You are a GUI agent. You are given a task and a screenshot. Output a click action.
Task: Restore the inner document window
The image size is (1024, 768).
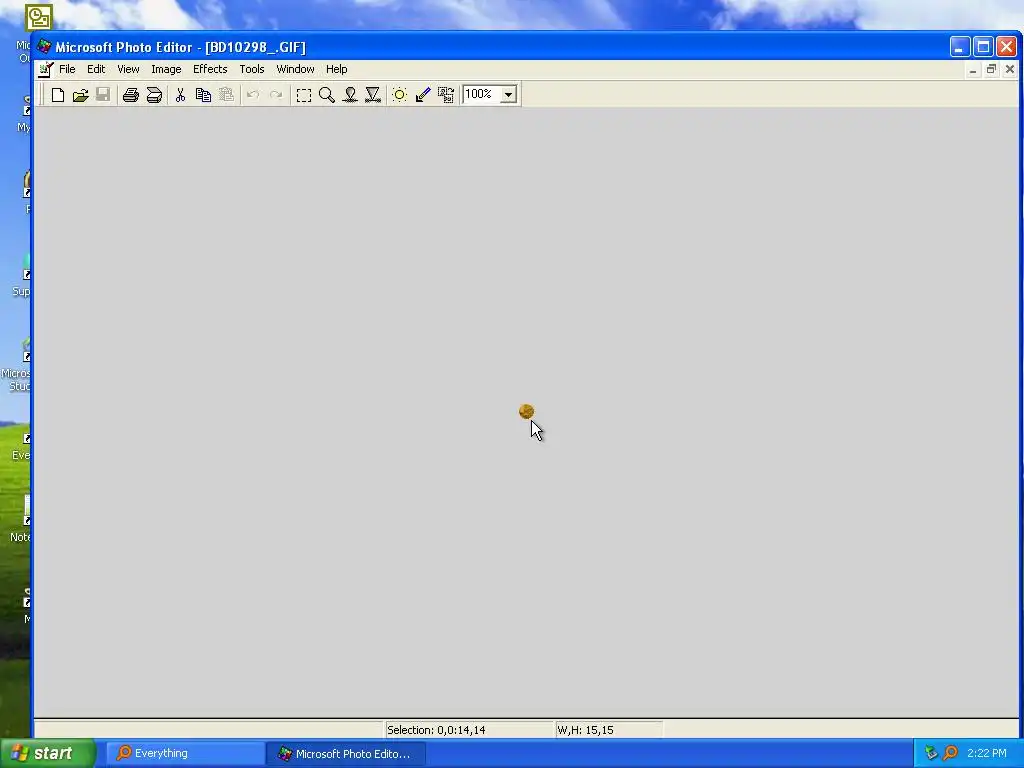click(x=991, y=69)
